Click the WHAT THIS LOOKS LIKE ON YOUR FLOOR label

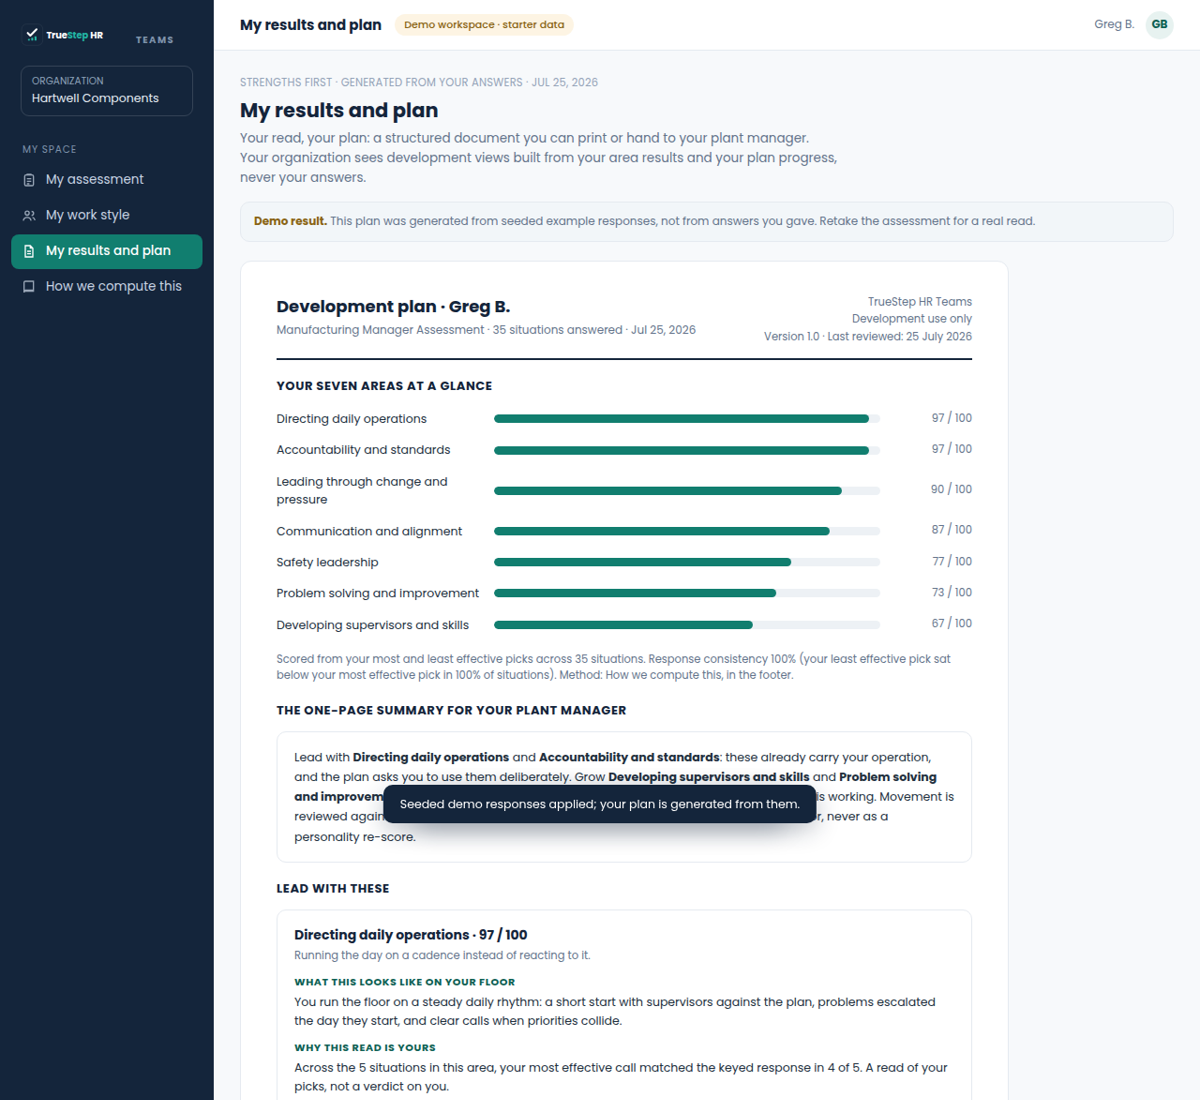404,982
